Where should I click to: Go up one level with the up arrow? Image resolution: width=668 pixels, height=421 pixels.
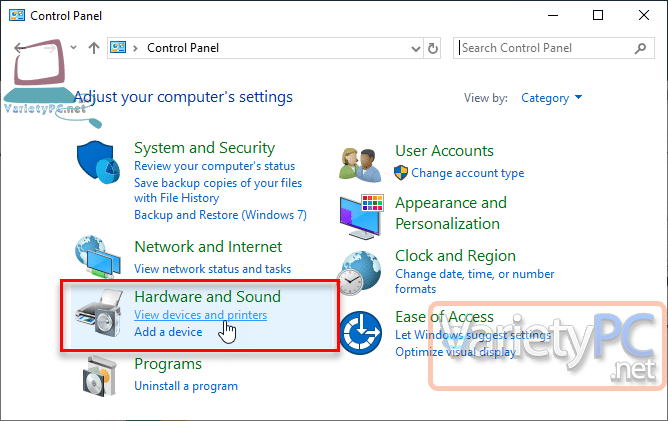(x=94, y=48)
